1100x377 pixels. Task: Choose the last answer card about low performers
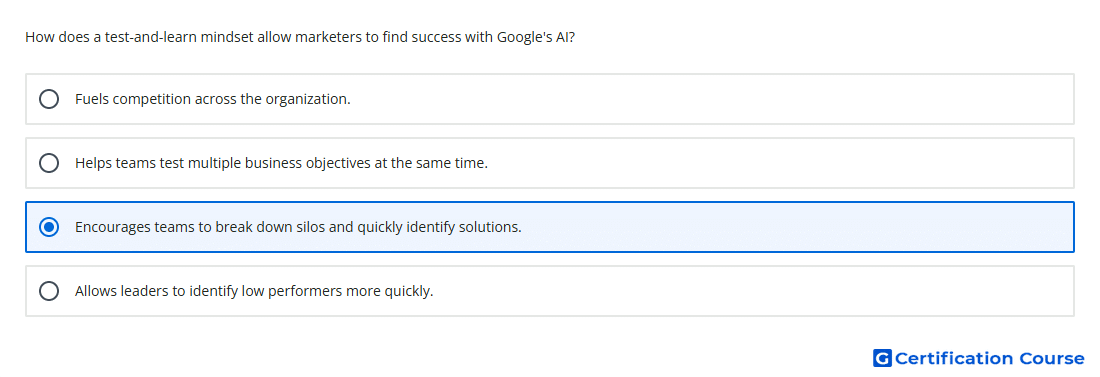point(550,291)
